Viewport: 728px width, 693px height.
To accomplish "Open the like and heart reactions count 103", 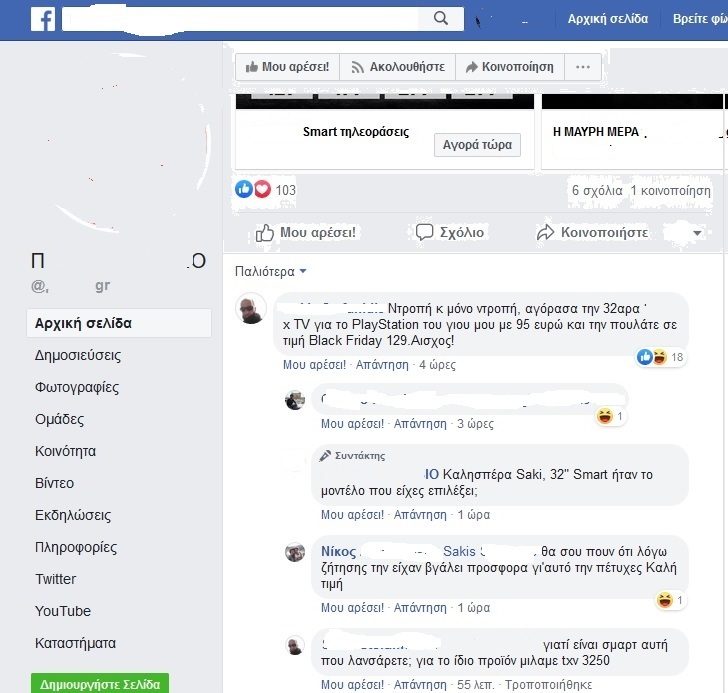I will 265,189.
